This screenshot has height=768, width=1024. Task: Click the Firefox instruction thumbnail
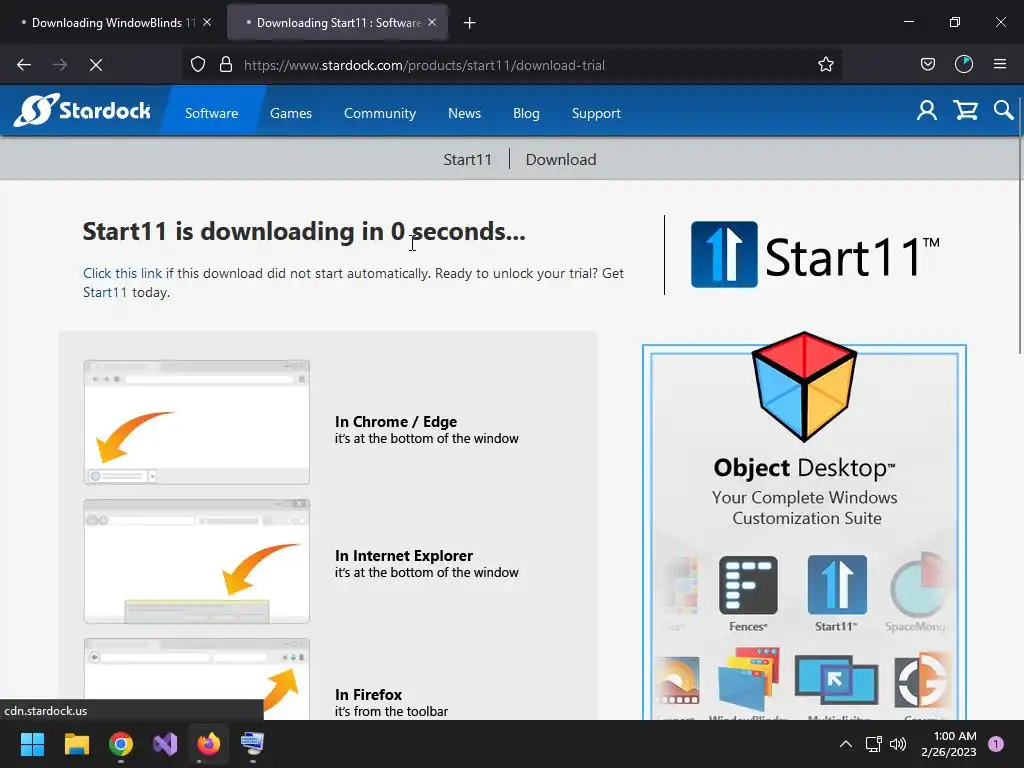197,679
